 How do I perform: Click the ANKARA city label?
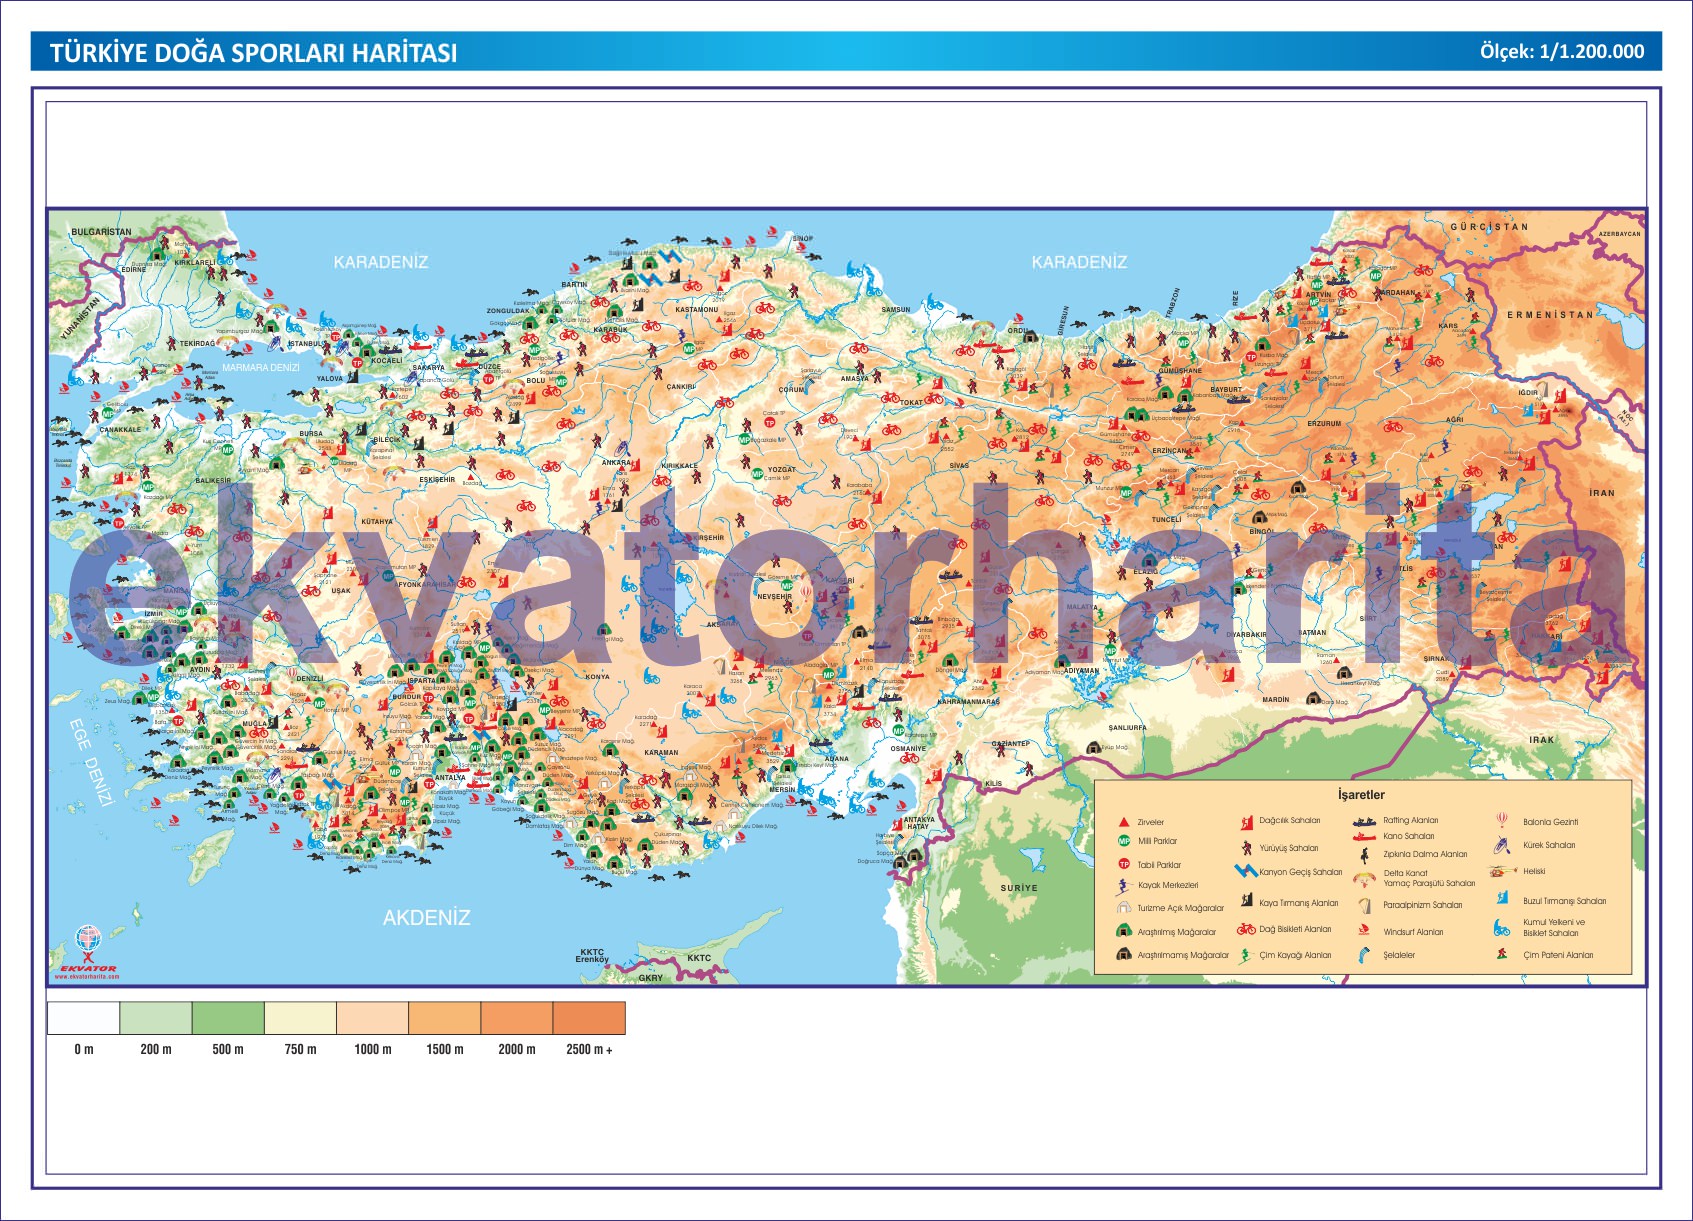click(616, 463)
